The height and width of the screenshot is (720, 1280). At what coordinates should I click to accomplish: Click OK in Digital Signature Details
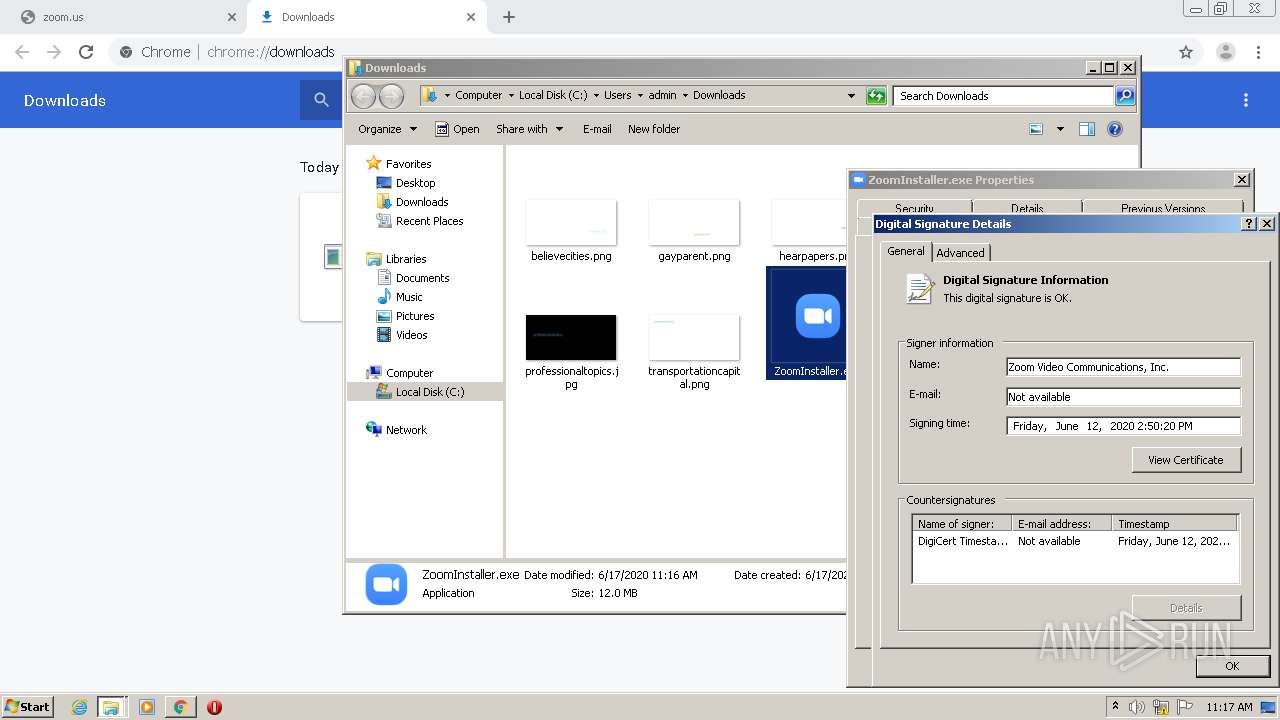pos(1232,666)
